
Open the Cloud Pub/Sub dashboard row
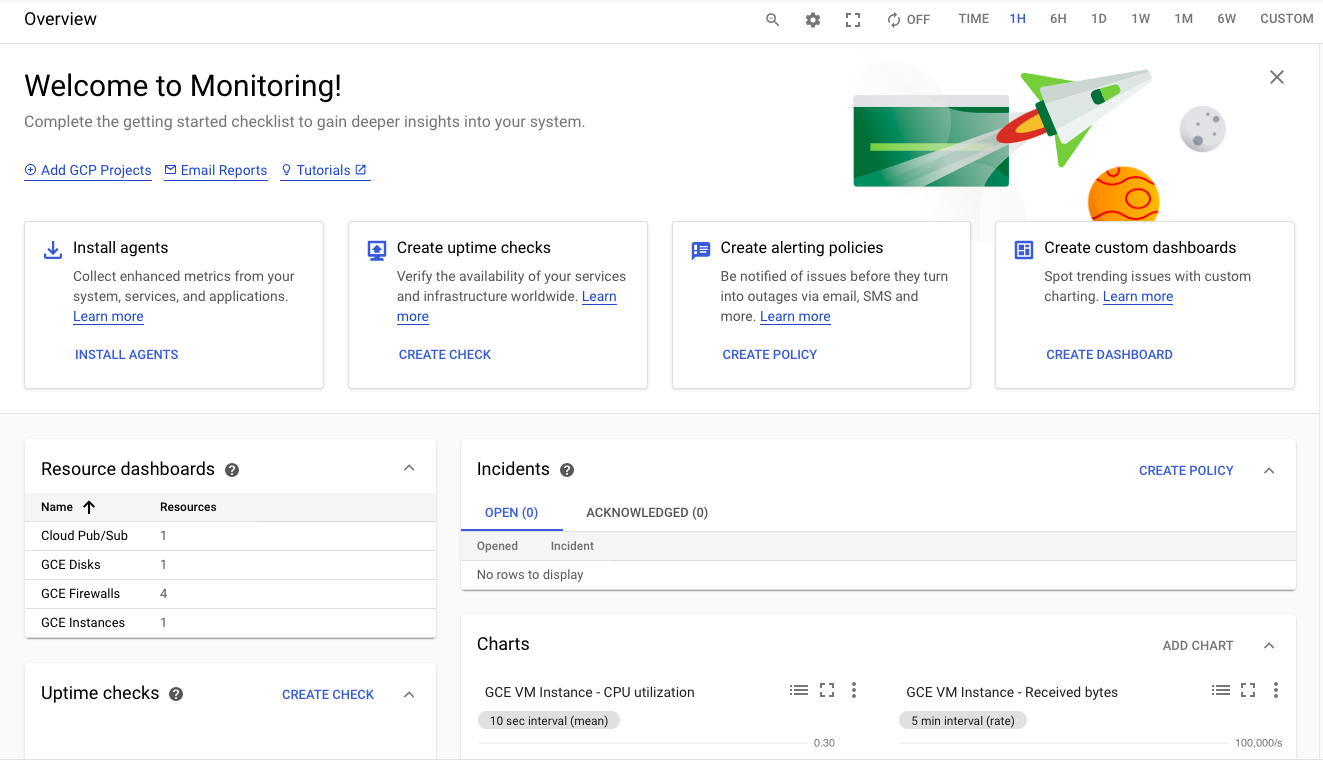tap(230, 536)
